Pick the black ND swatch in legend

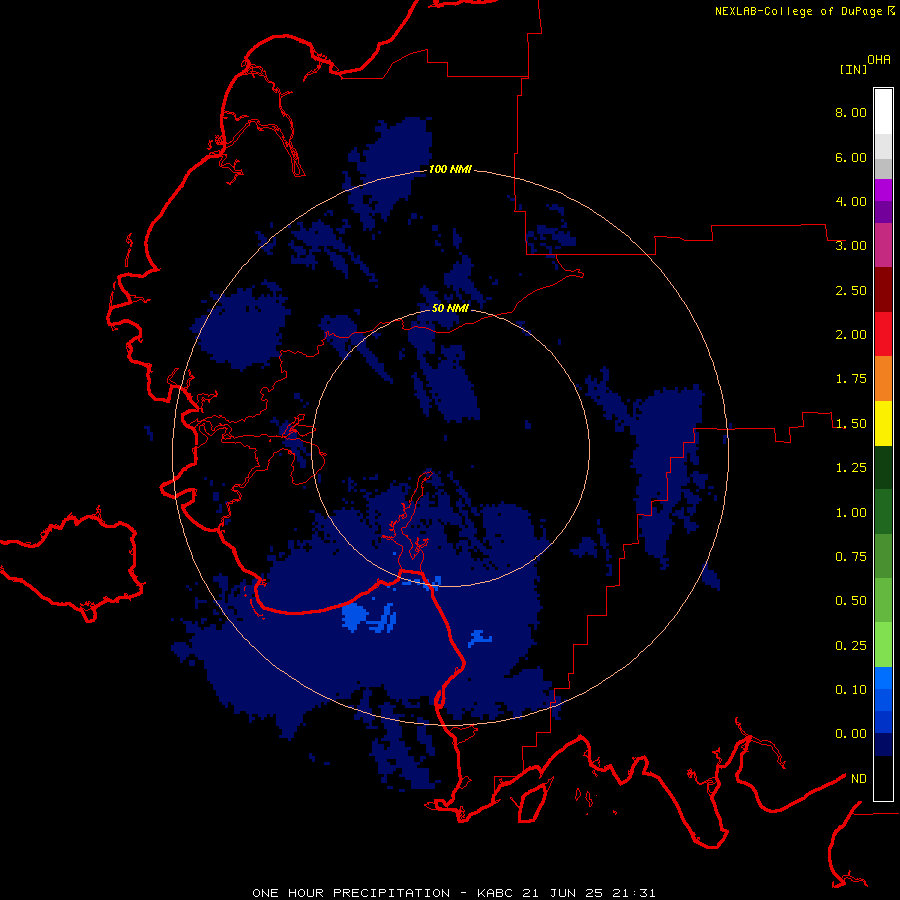click(x=883, y=778)
